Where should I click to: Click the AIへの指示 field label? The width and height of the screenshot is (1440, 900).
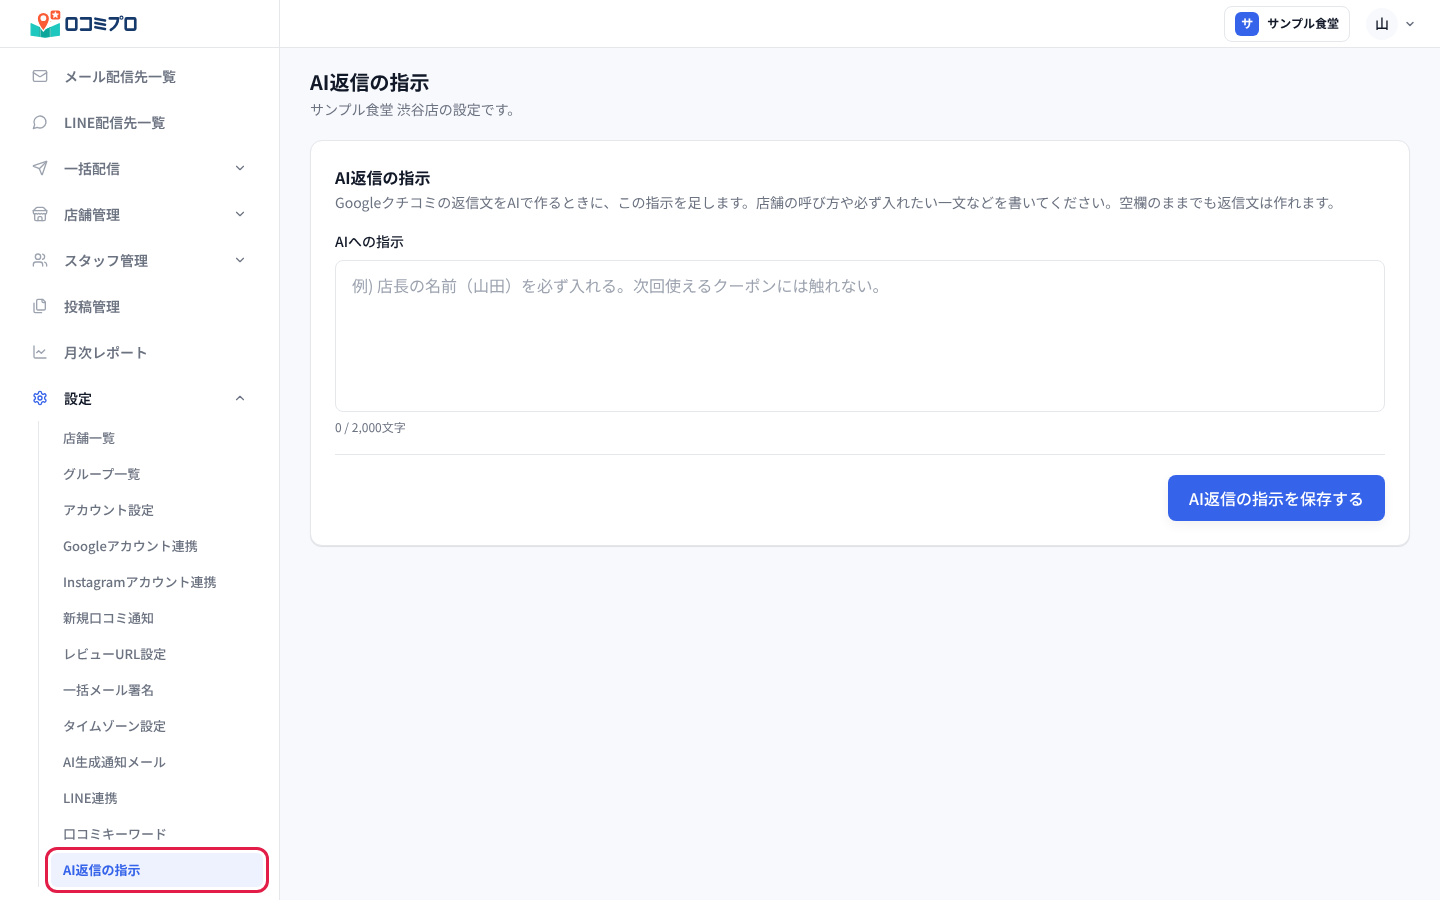tap(369, 242)
